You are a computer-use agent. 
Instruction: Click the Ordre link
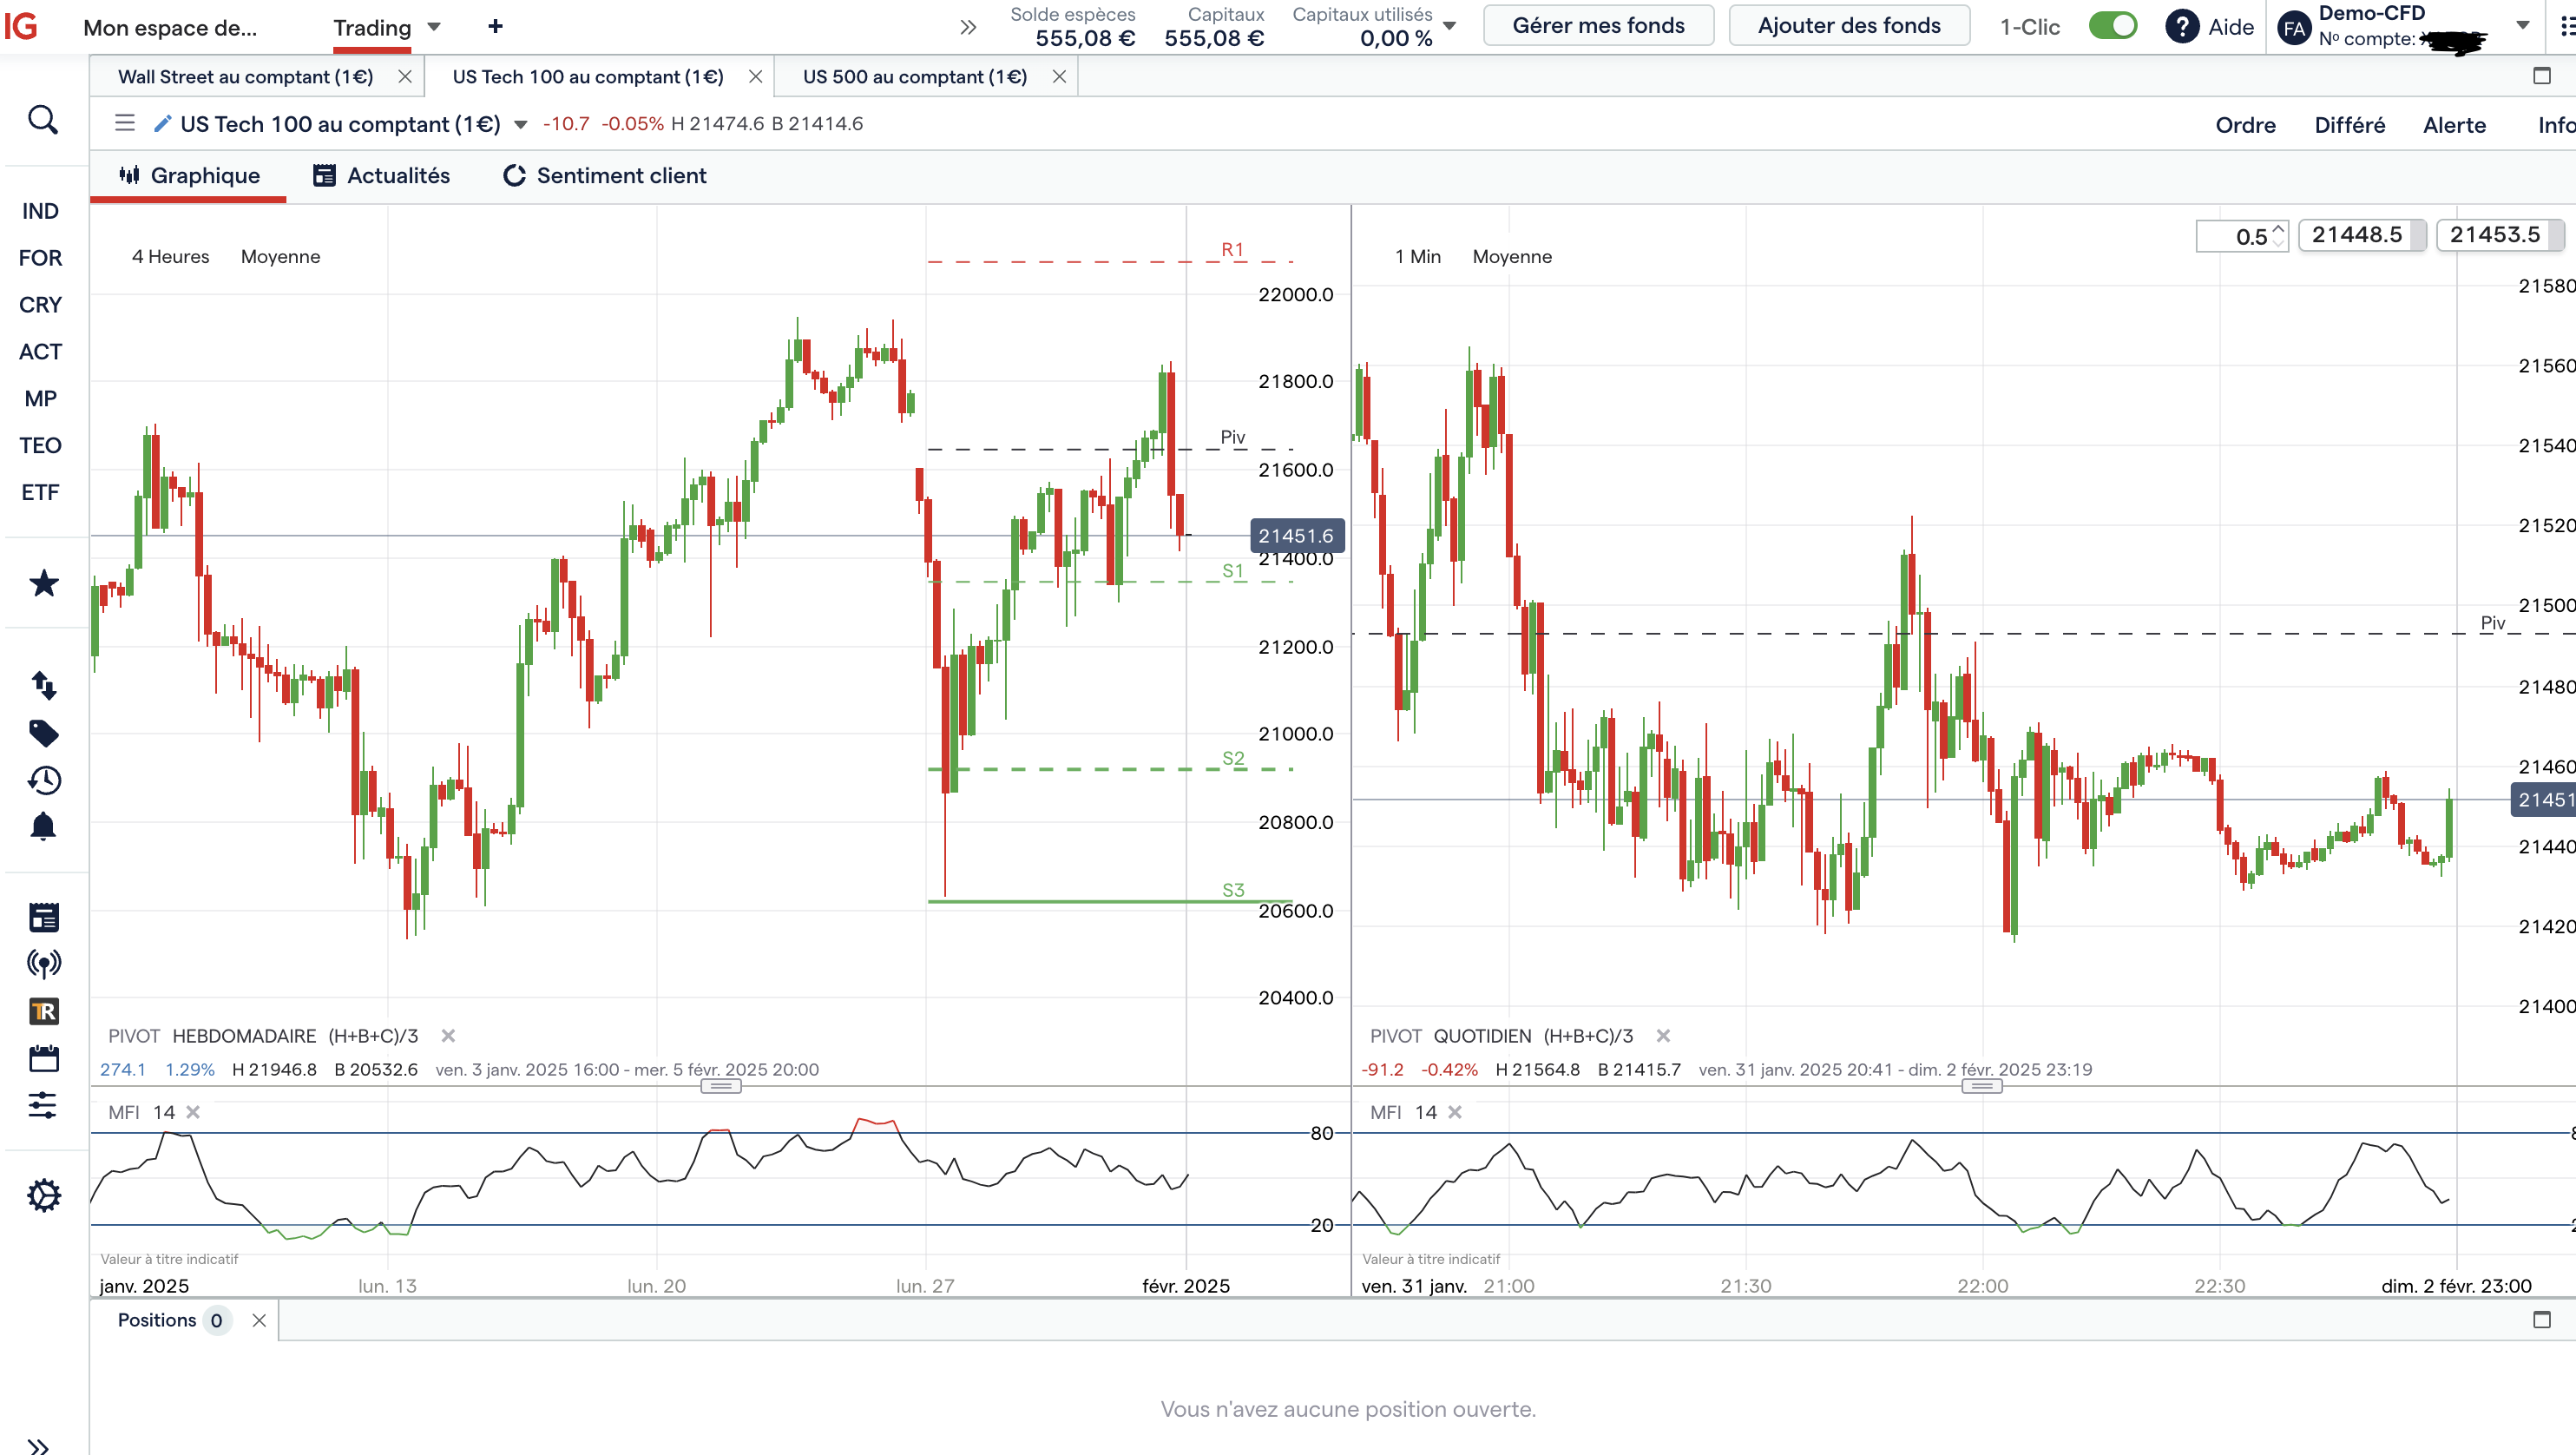(2245, 125)
